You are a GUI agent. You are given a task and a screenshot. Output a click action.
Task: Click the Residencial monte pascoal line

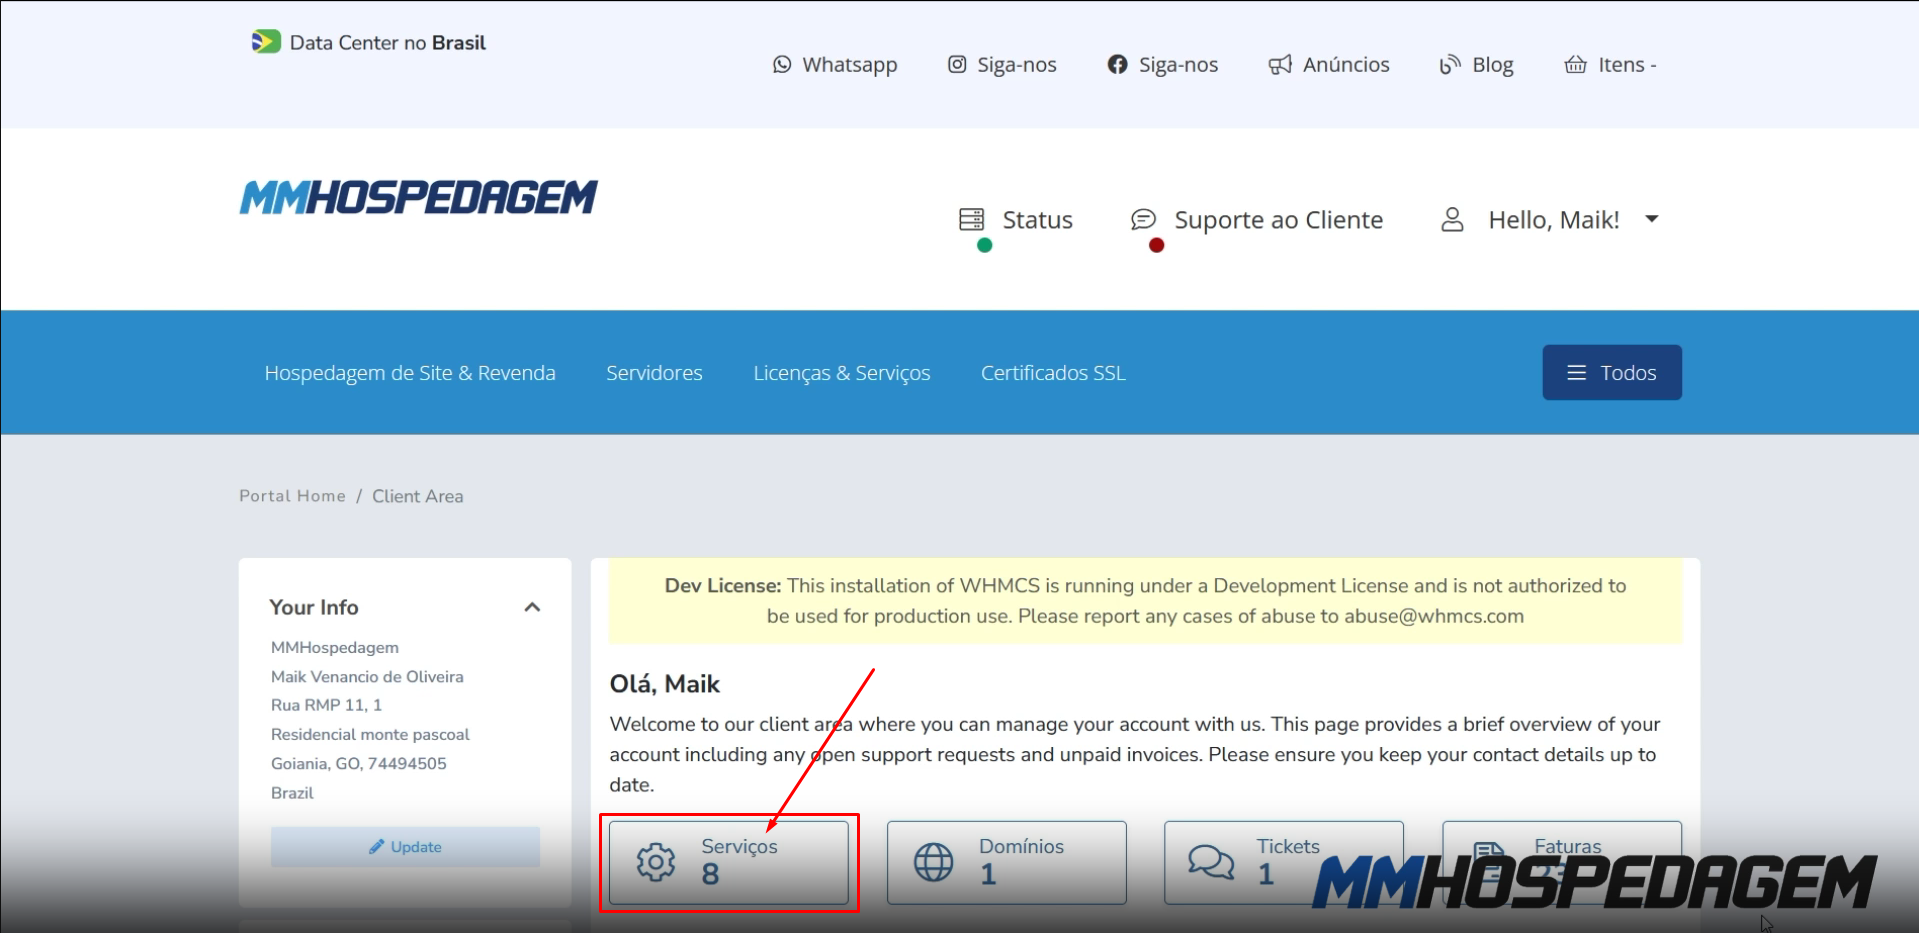click(370, 734)
